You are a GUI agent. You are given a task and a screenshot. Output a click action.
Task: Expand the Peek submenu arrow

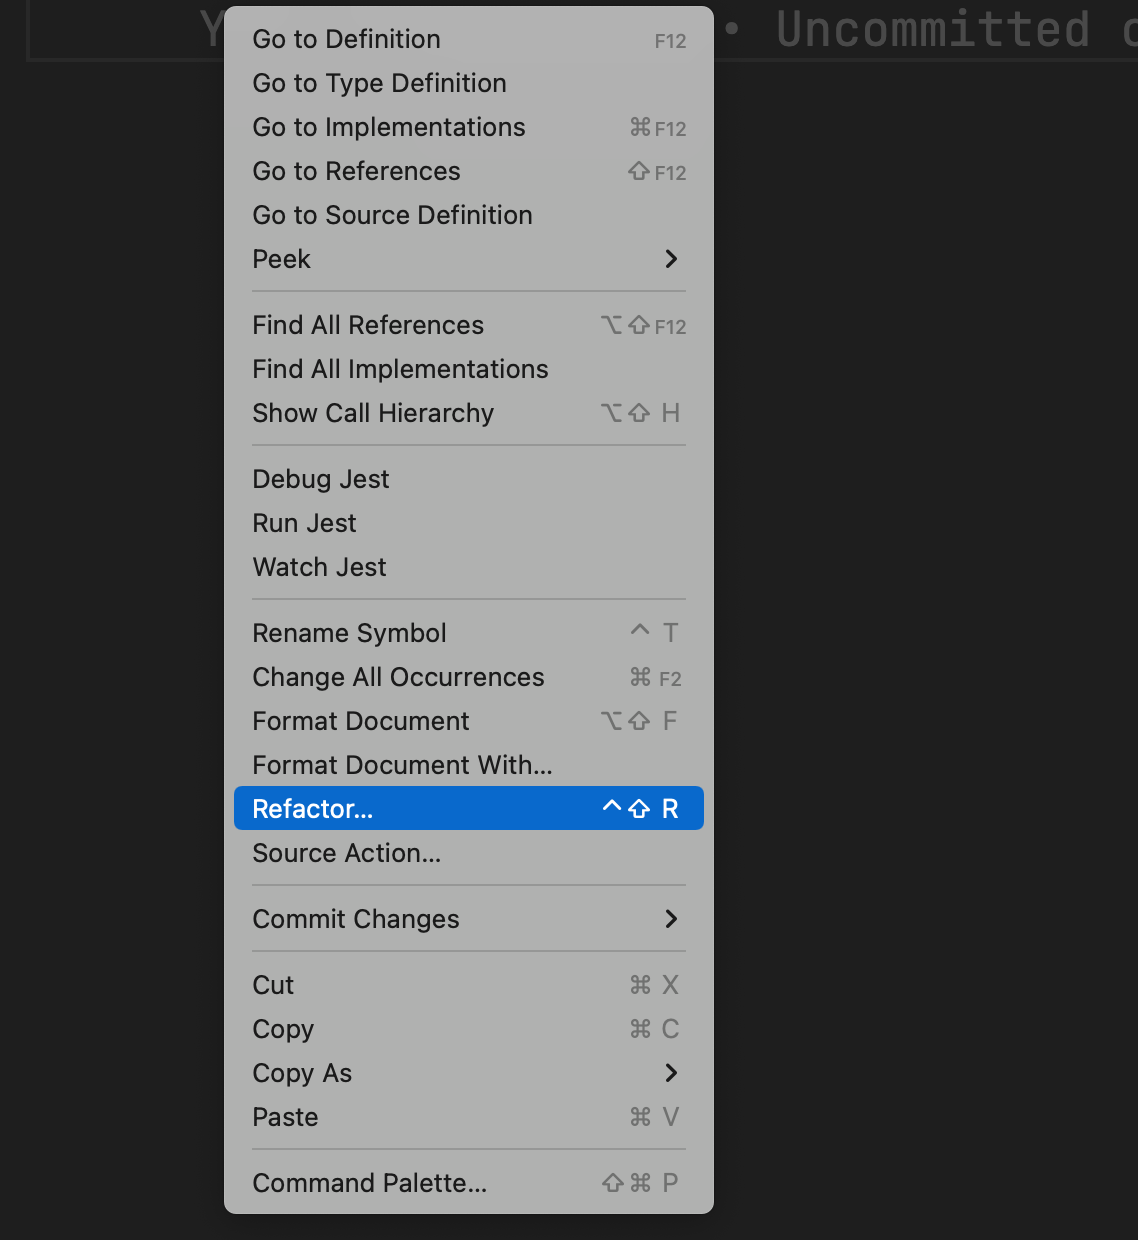coord(671,259)
